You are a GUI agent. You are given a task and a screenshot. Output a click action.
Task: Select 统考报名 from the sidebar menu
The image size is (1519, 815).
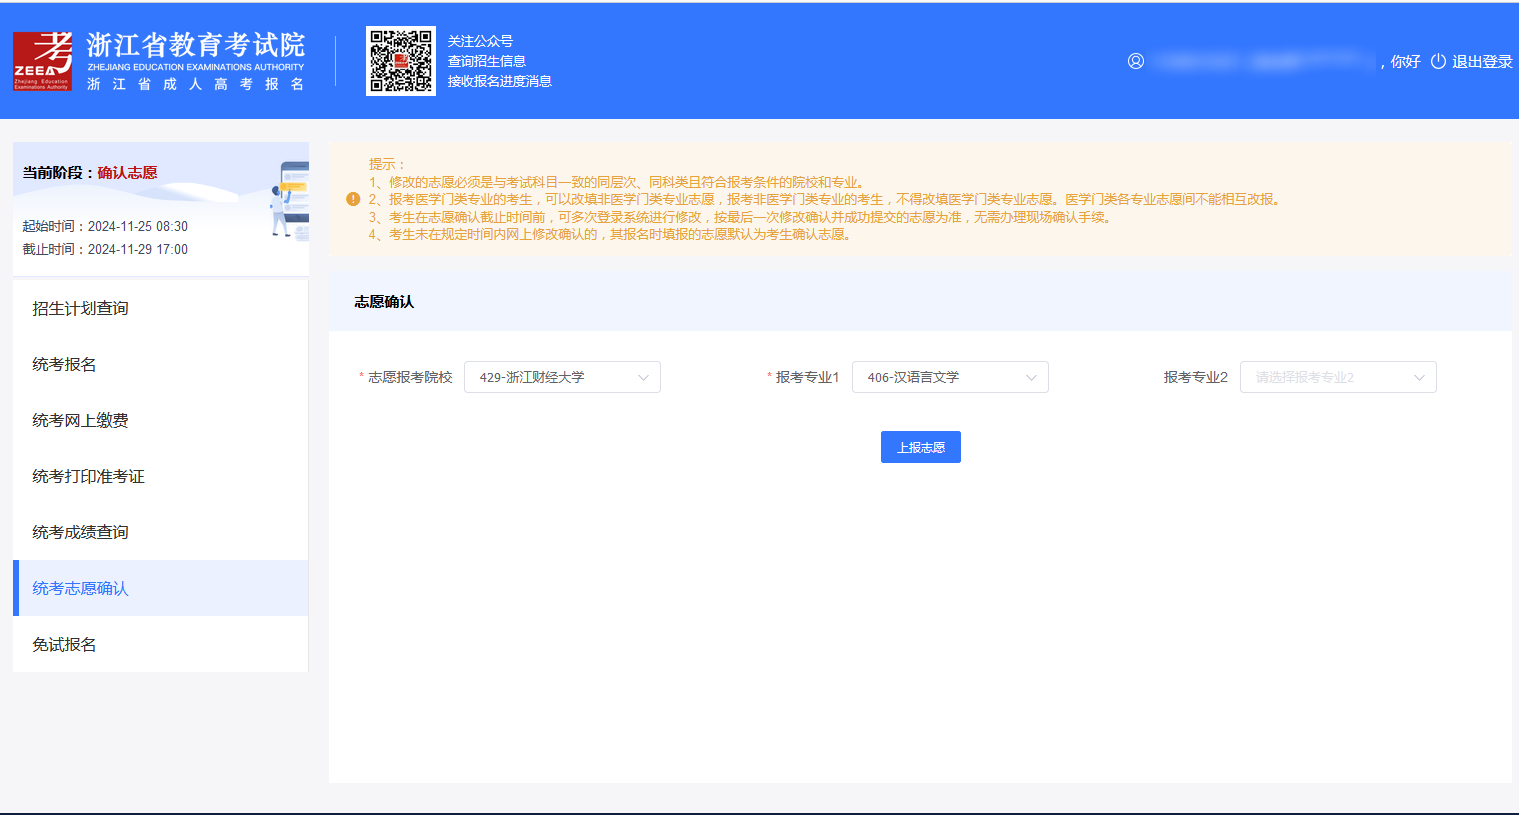[64, 364]
